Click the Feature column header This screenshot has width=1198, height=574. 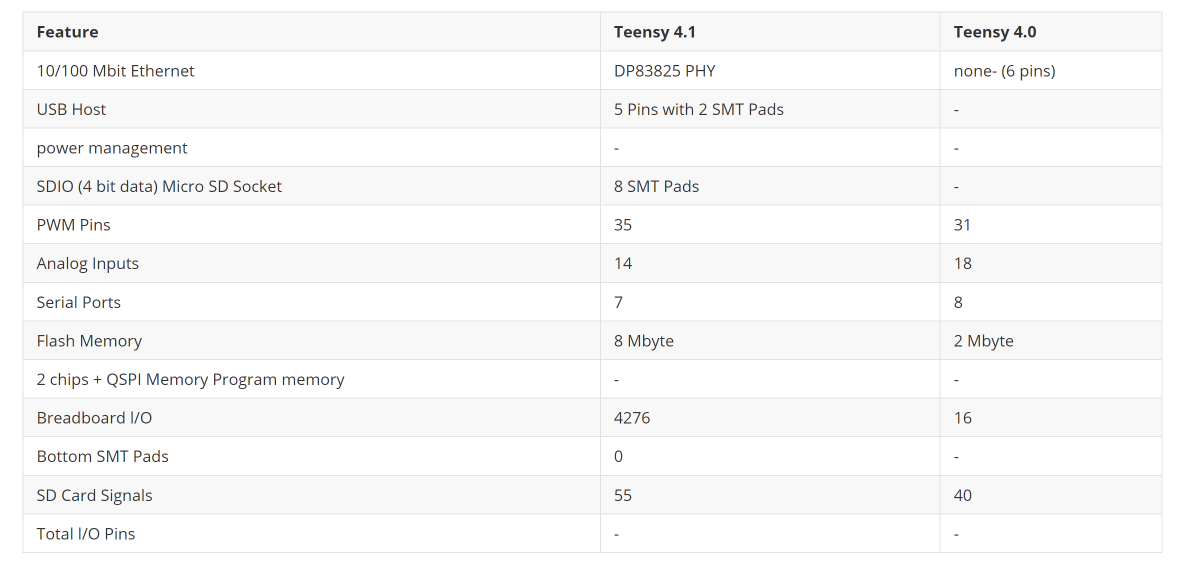click(x=67, y=32)
